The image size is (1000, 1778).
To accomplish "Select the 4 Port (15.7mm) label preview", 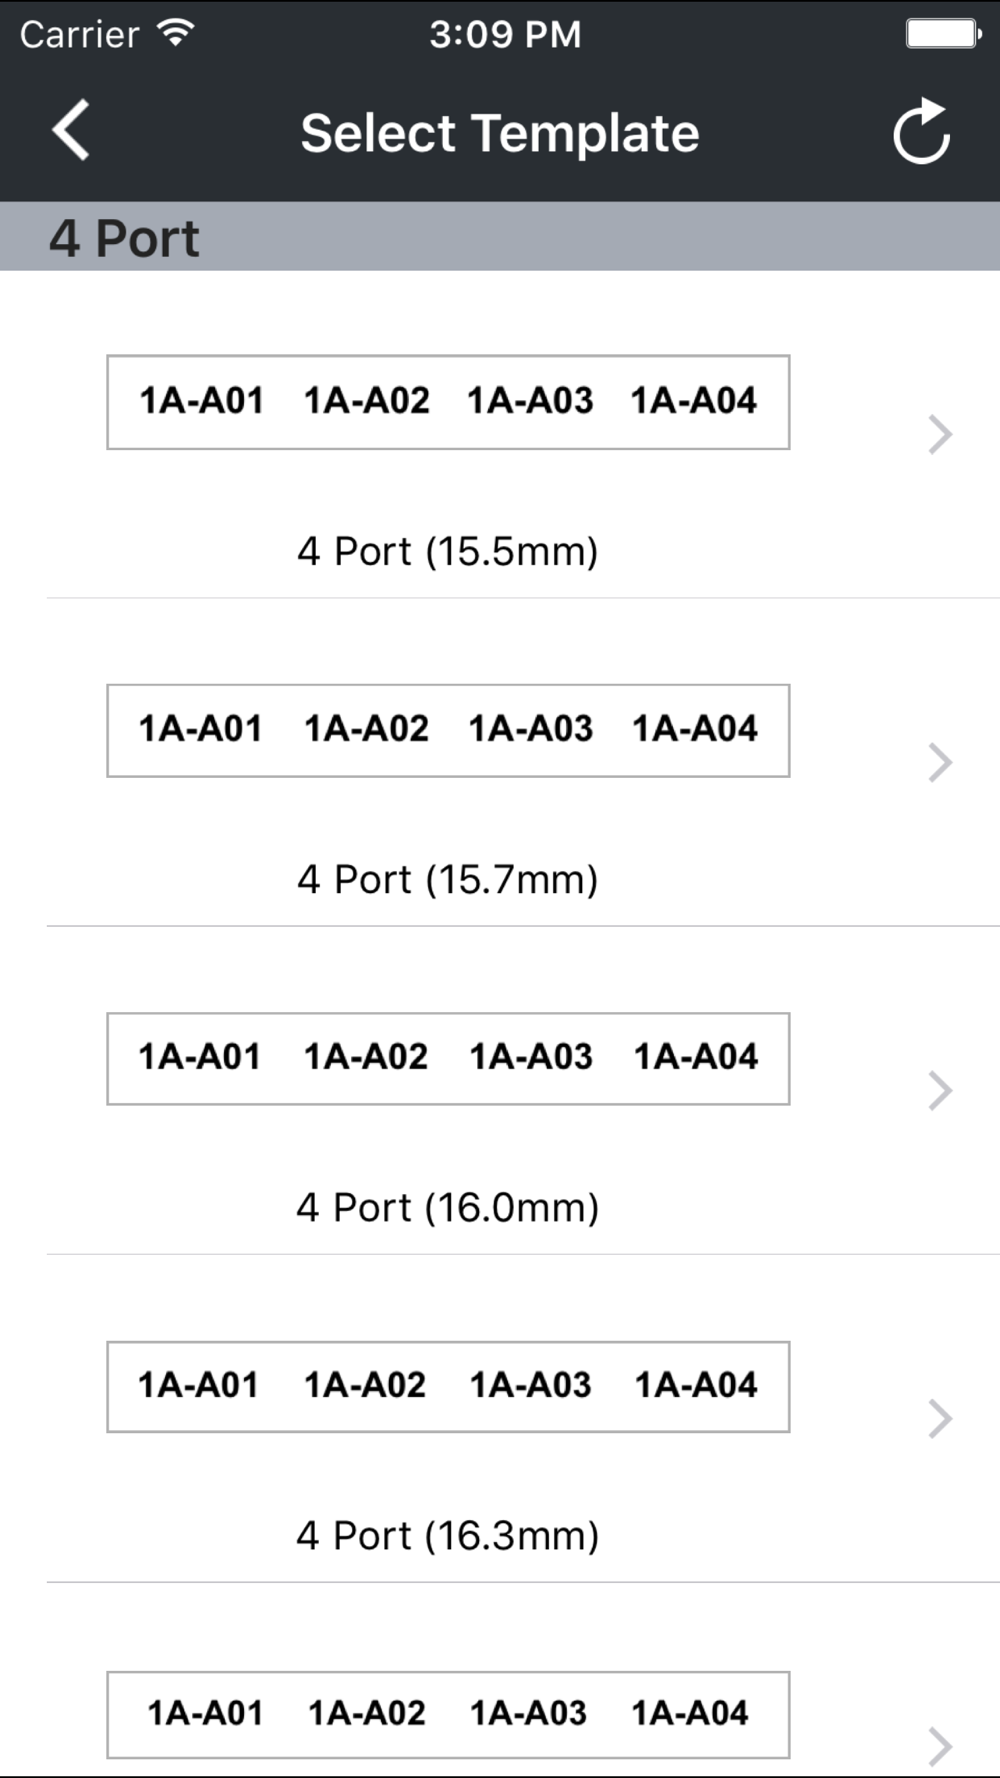I will (448, 730).
